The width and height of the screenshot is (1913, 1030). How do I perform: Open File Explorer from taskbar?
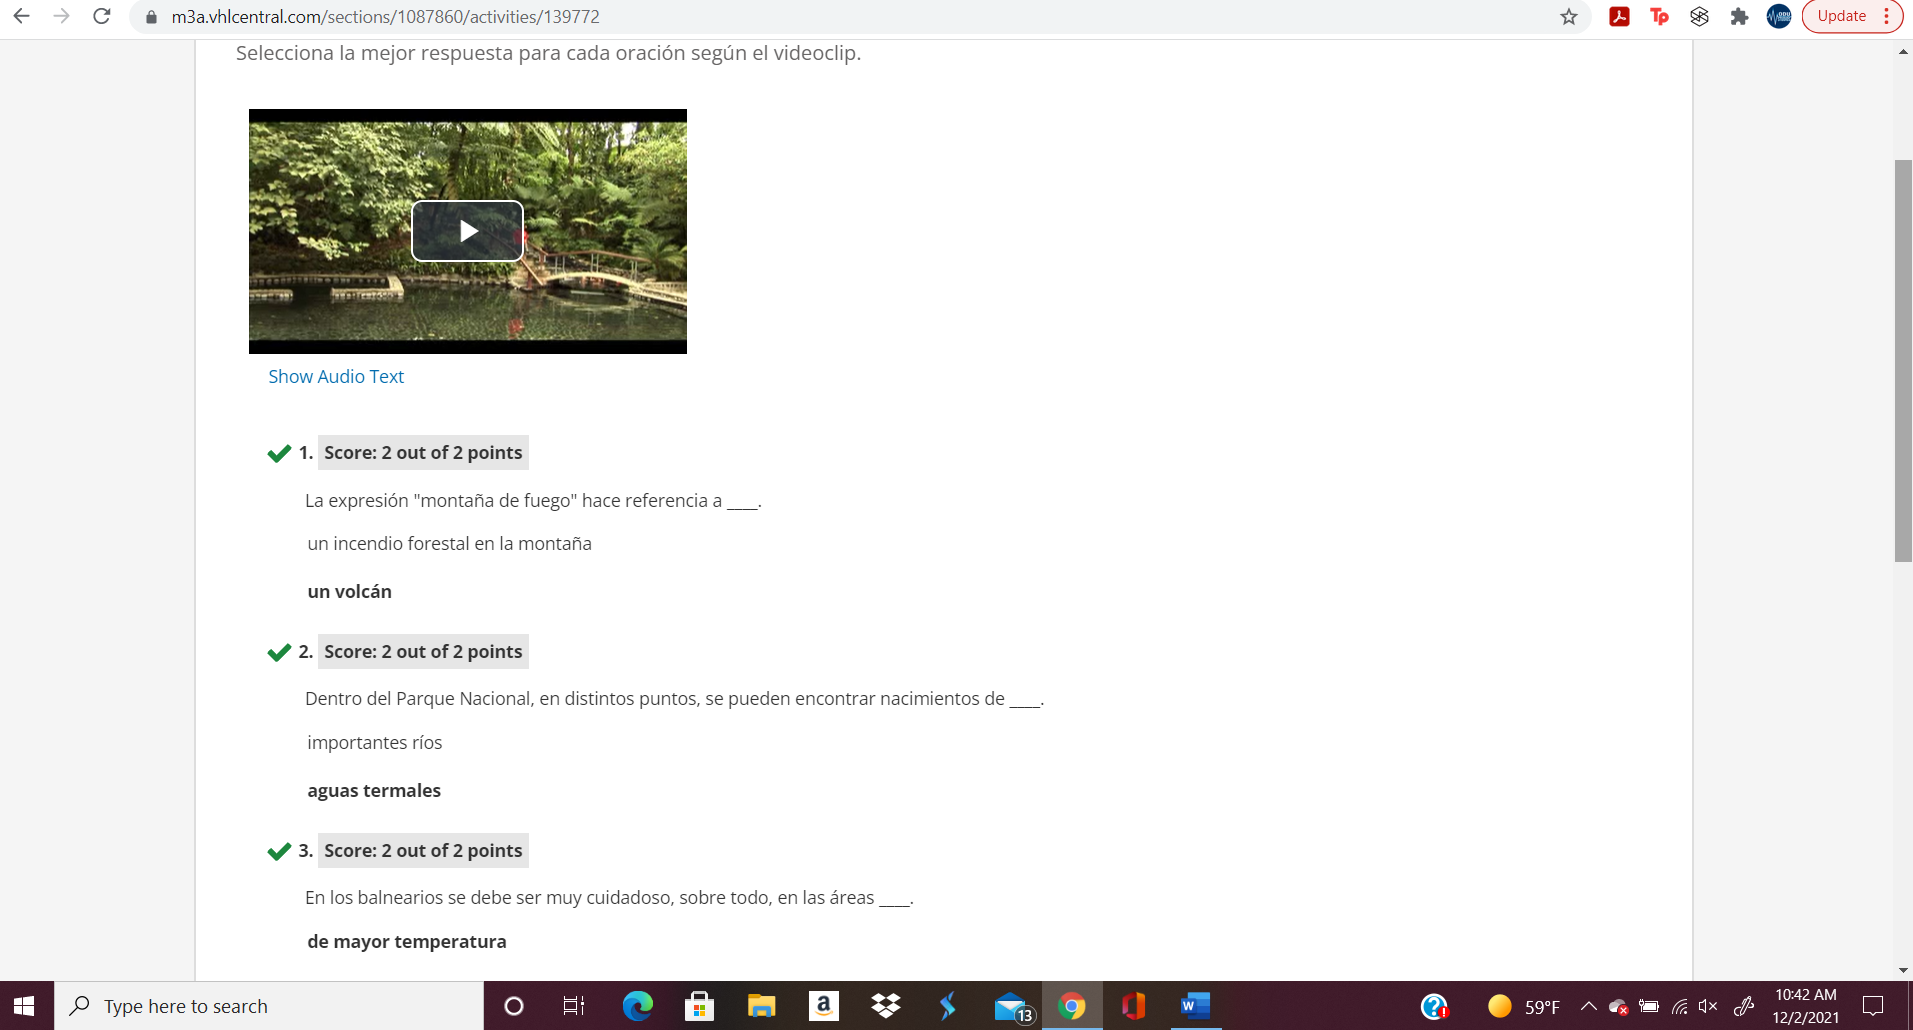[761, 1006]
